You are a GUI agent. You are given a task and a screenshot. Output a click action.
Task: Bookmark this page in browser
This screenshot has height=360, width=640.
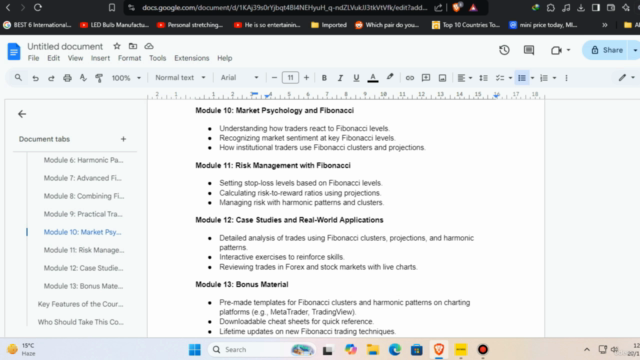click(112, 7)
